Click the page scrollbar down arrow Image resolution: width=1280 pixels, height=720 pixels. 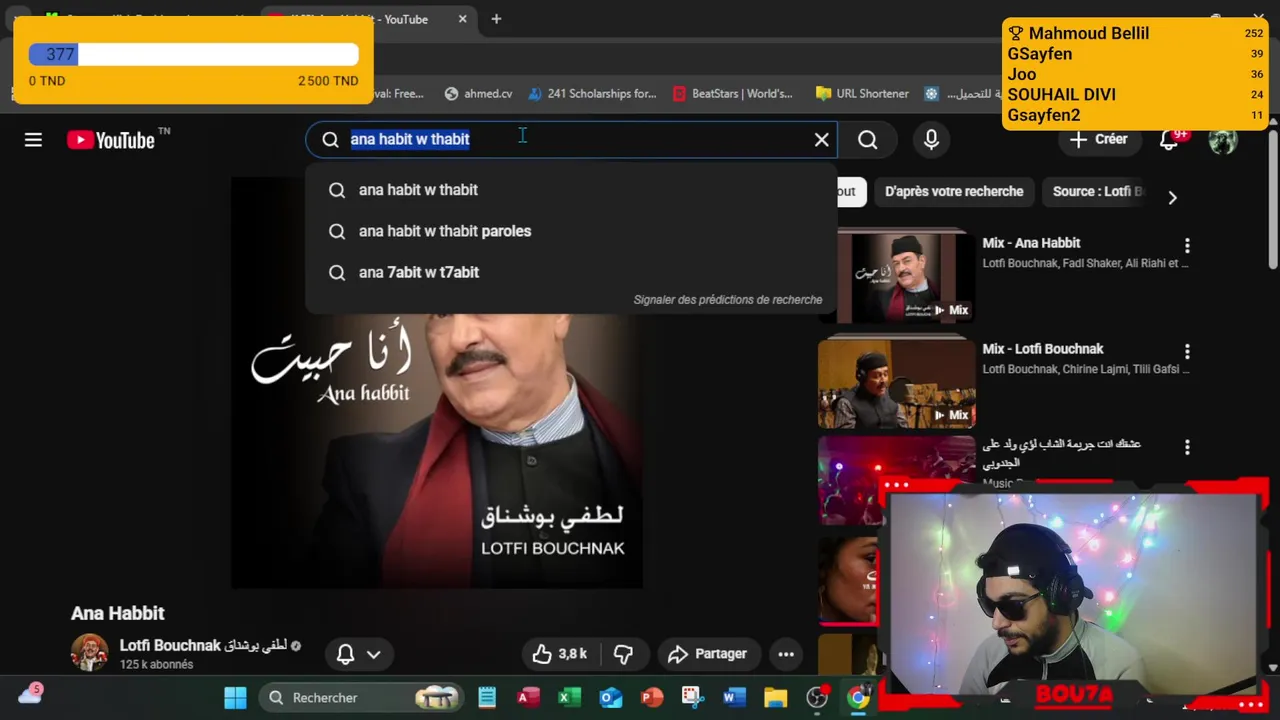tap(1272, 667)
